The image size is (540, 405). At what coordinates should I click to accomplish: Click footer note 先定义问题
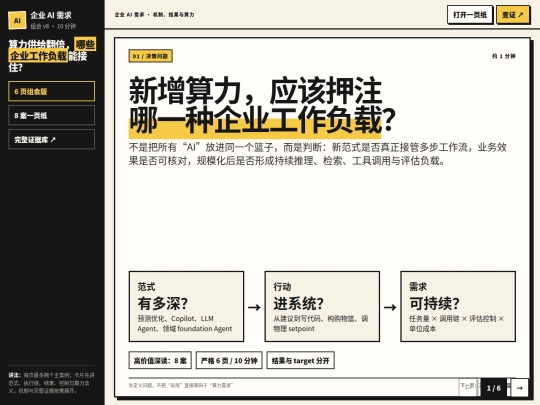click(181, 386)
